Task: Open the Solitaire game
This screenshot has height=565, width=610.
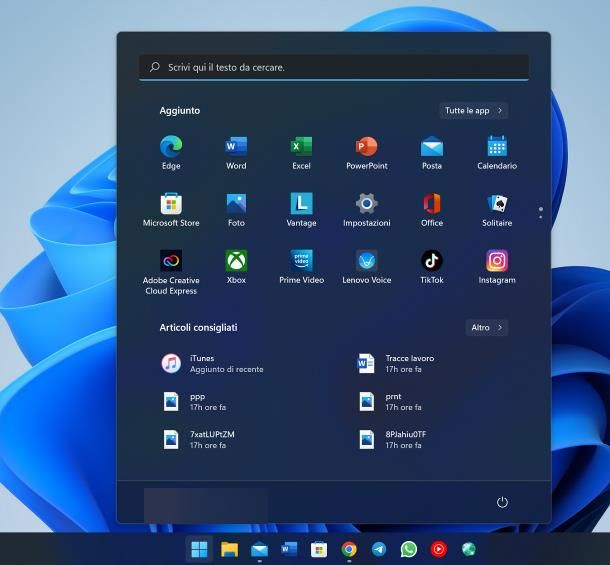Action: 497,209
